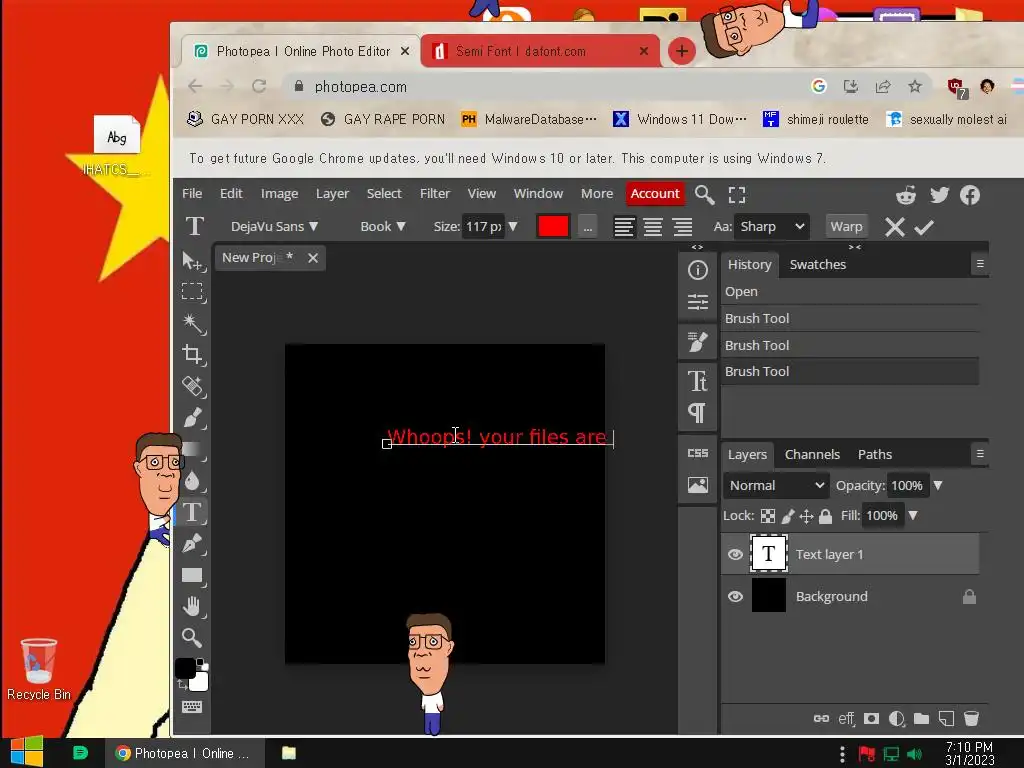Viewport: 1024px width, 768px height.
Task: Open the Brush settings panel icon
Action: [697, 341]
